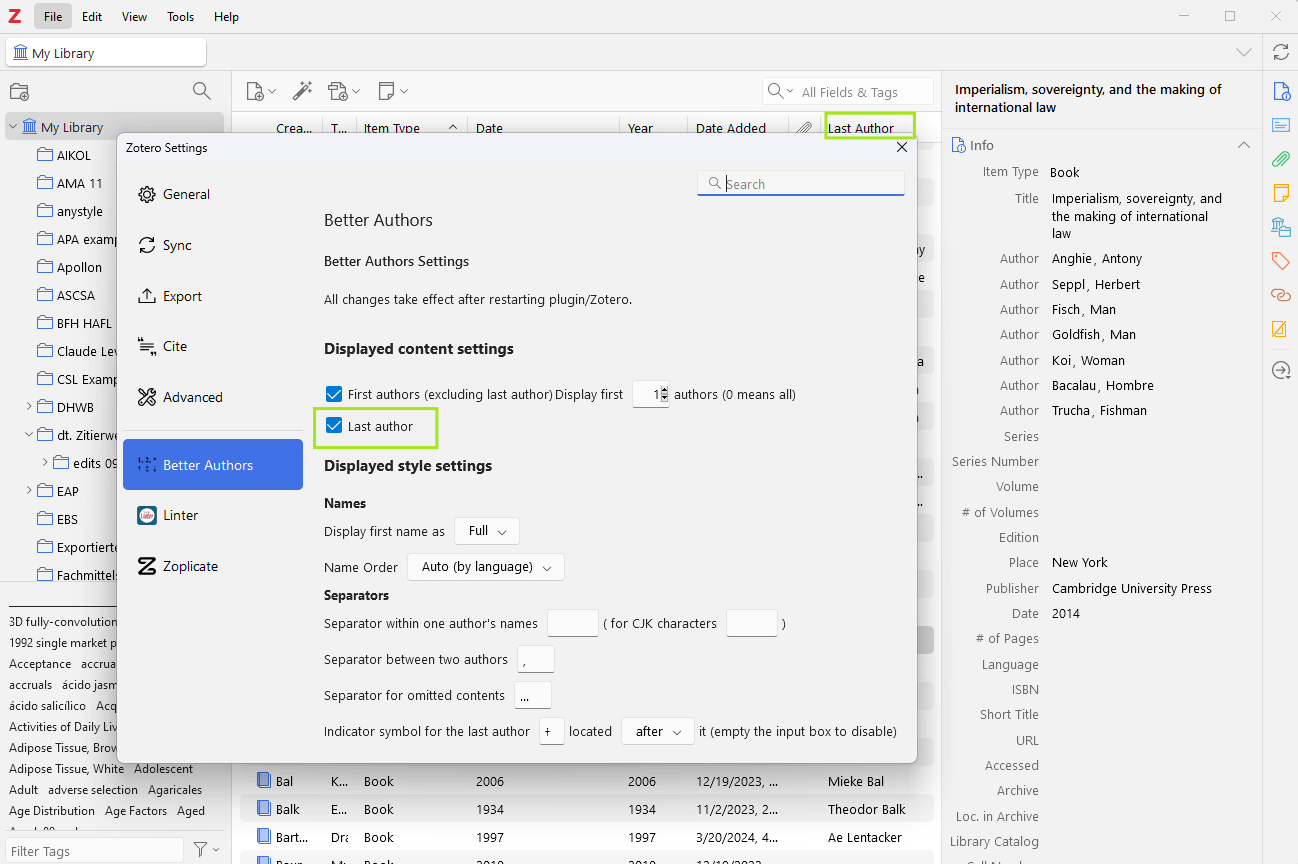Open the Add Item by Identifier magic wand
The image size is (1298, 864).
302,91
